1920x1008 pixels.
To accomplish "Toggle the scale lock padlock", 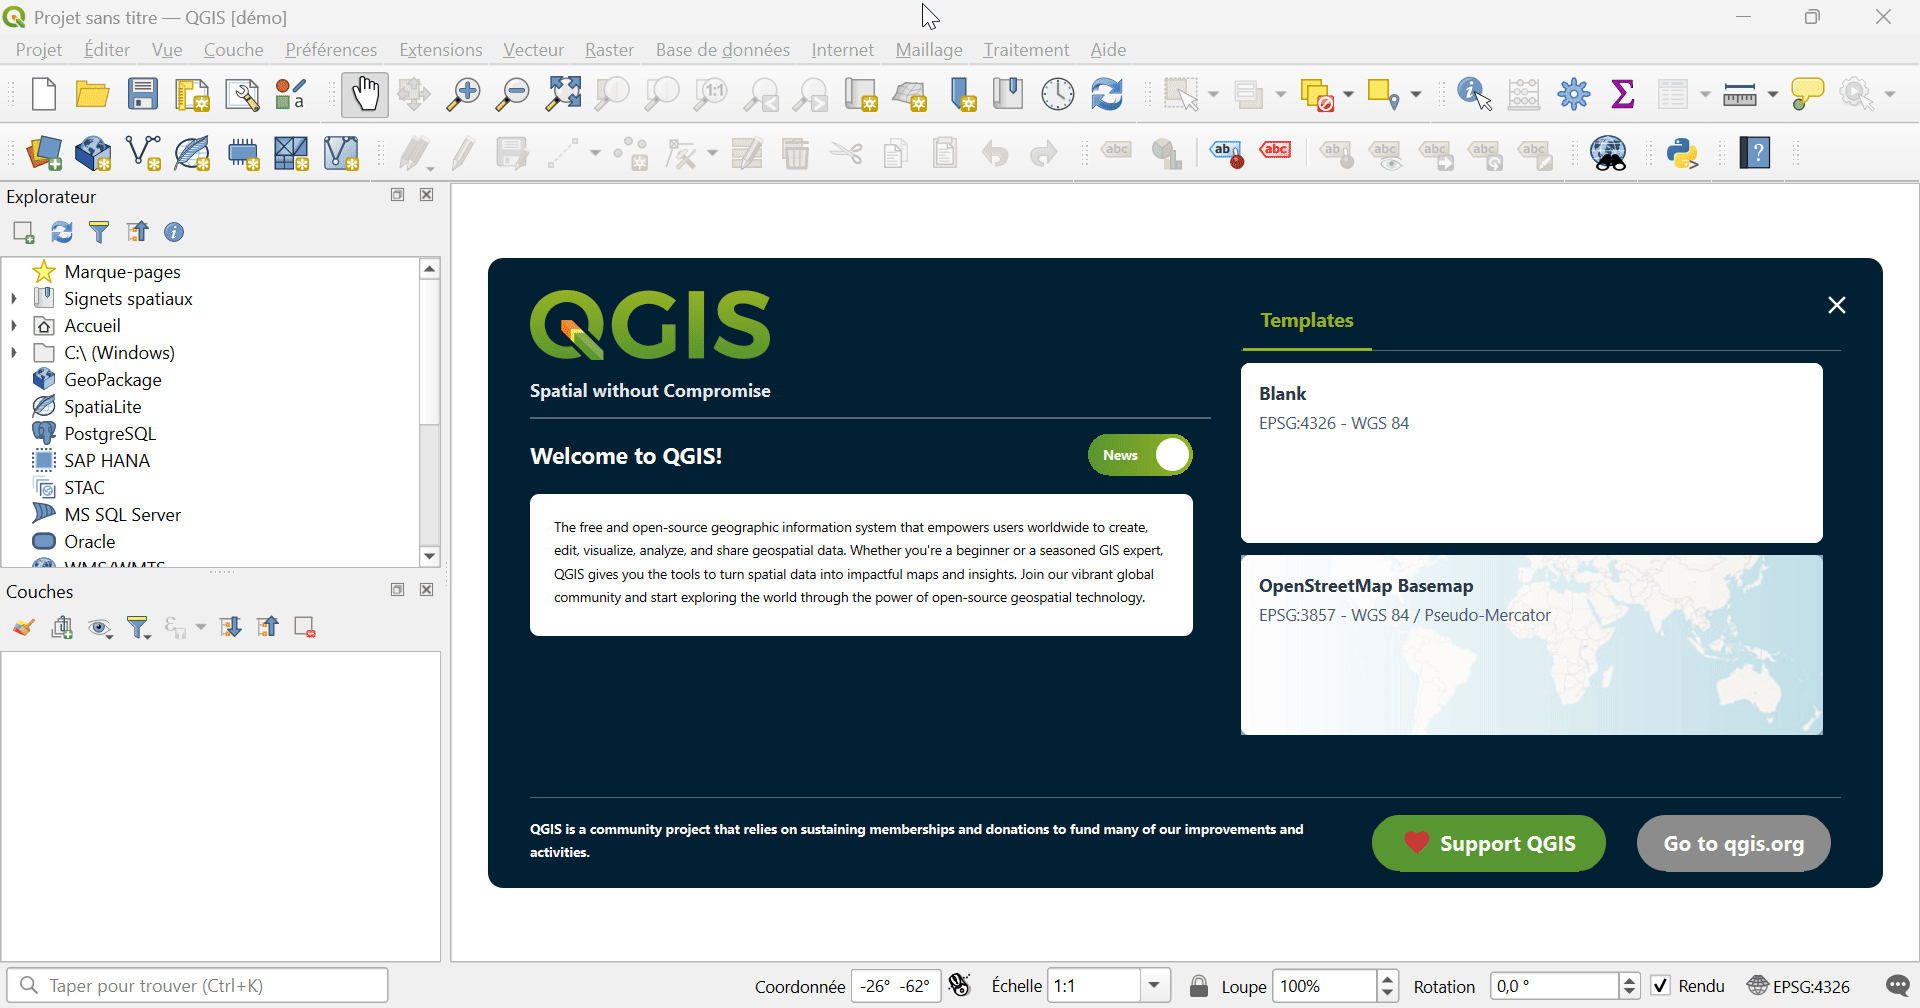I will [1199, 986].
